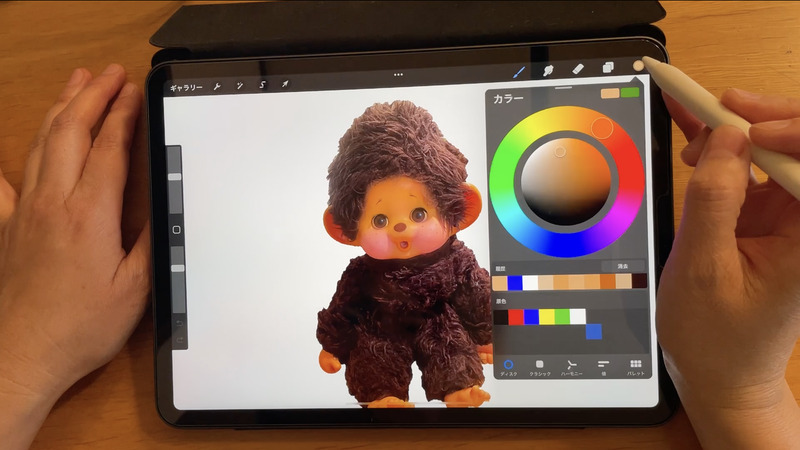Tap the brush size slider handle
800x450 pixels.
click(x=175, y=177)
